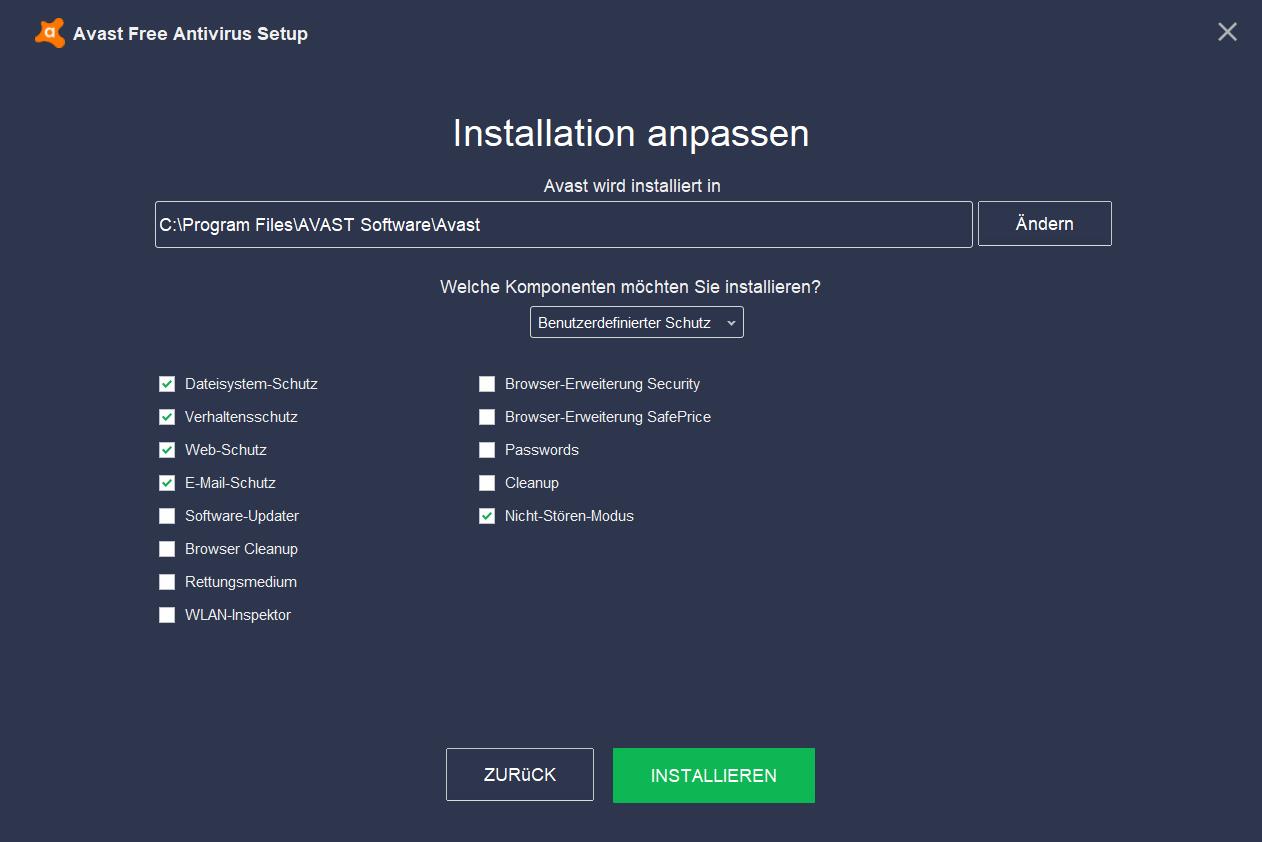This screenshot has height=842, width=1262.
Task: Toggle the Web-Schutz checkbox
Action: [x=167, y=450]
